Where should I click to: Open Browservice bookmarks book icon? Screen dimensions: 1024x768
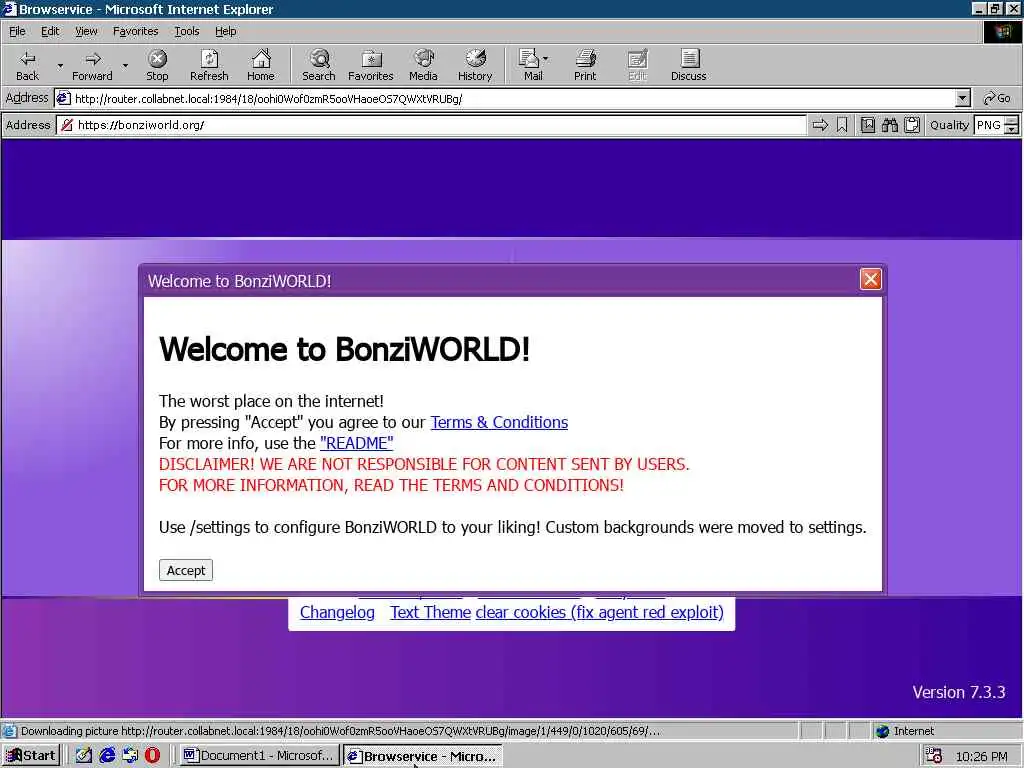tap(867, 125)
